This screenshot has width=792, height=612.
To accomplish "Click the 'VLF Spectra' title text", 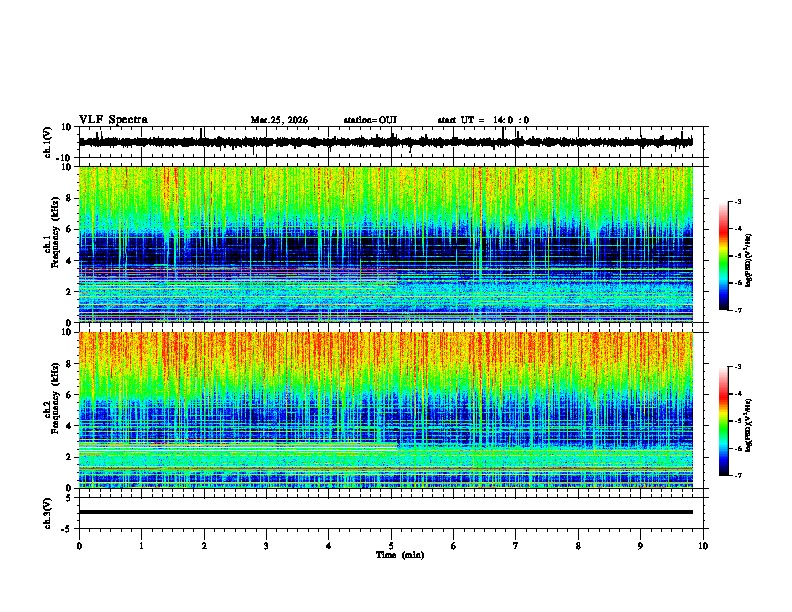I will coord(113,120).
